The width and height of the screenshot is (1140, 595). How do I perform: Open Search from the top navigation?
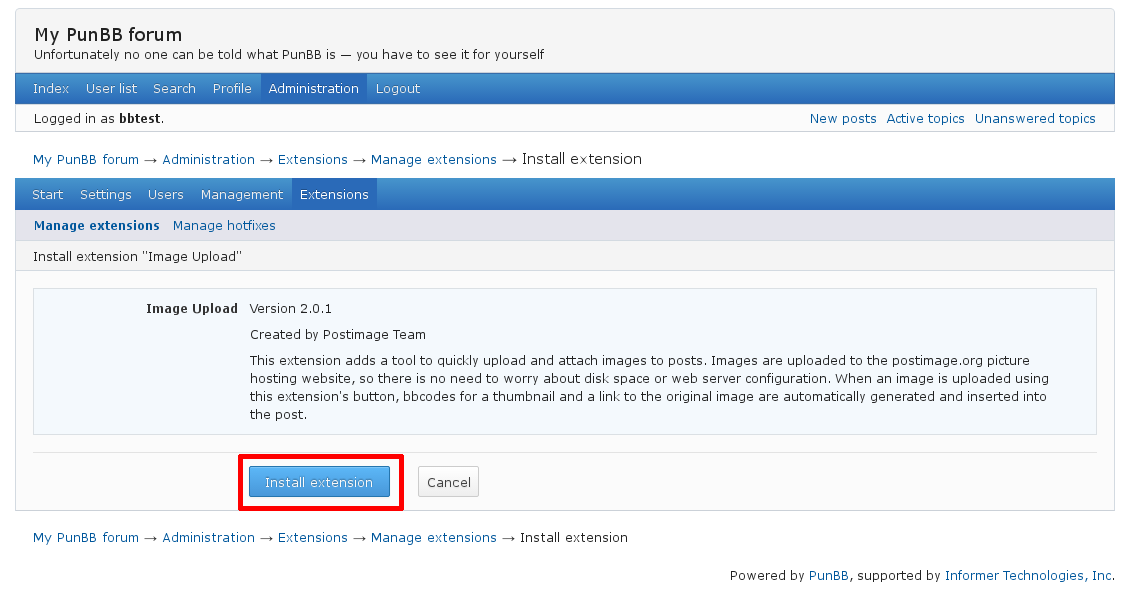coord(174,88)
